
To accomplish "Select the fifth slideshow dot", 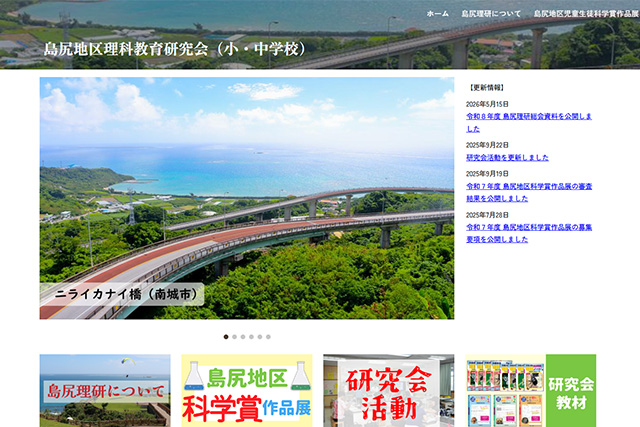I will coord(260,337).
